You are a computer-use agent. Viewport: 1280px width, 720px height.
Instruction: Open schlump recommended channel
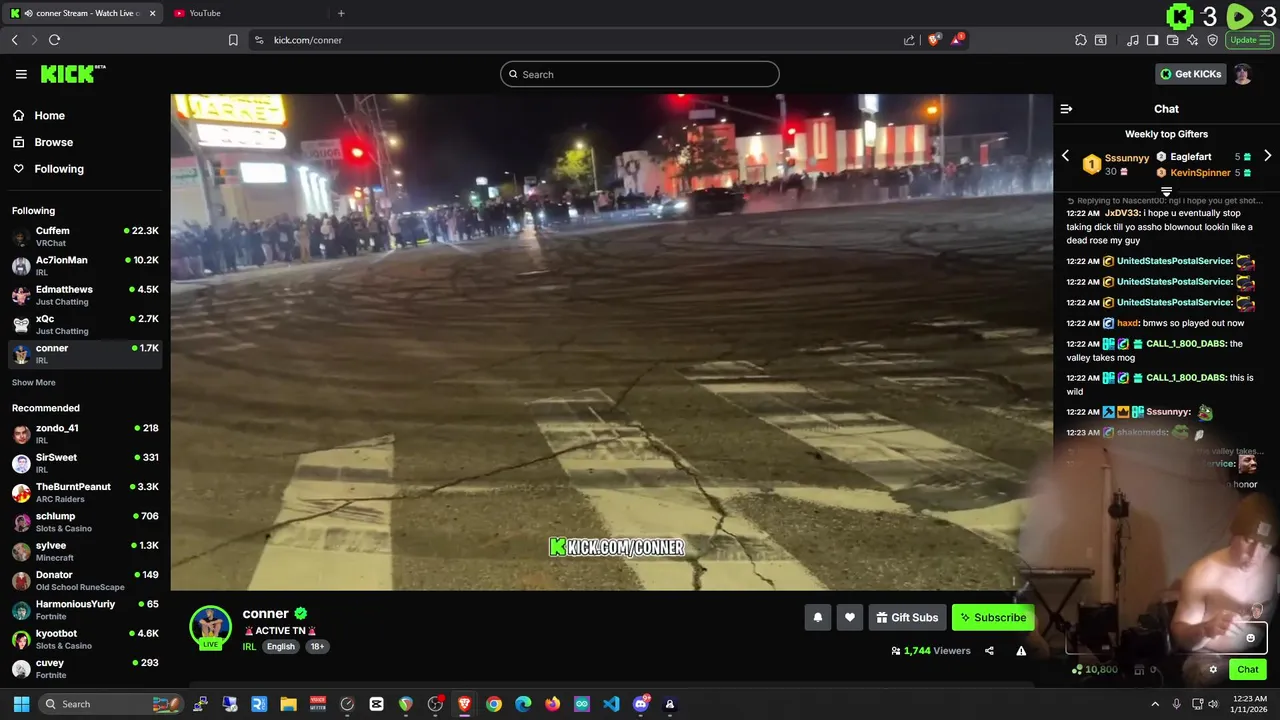tap(85, 521)
